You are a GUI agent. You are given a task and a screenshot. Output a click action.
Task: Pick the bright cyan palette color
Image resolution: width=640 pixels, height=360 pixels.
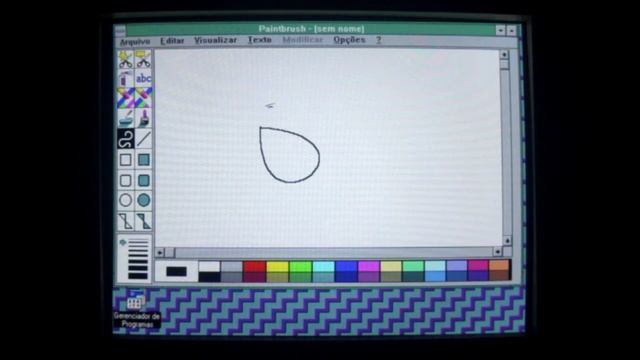coord(323,267)
